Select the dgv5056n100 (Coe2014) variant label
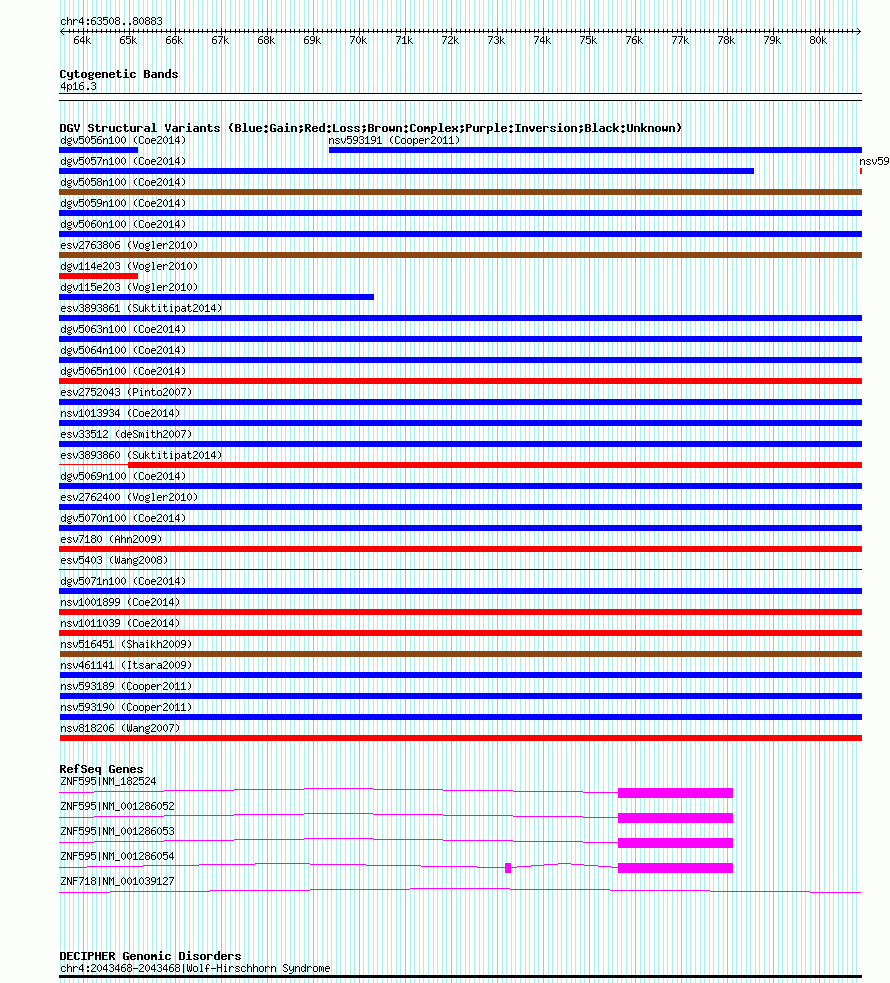Screen dimensions: 890x983 [123, 140]
